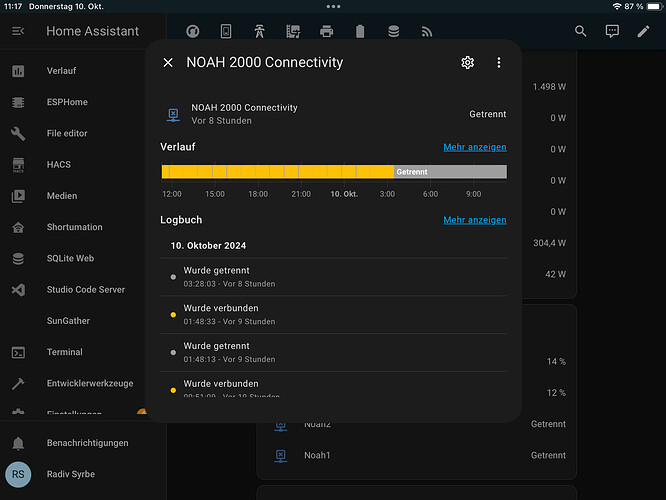Viewport: 666px width, 500px height.
Task: Collapse the Home Assistant sidebar menu icon
Action: (18, 31)
